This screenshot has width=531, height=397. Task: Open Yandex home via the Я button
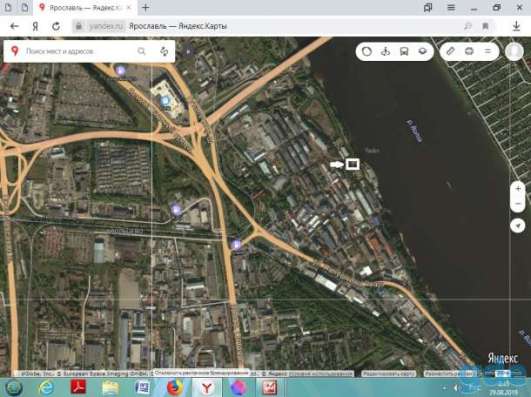[x=35, y=26]
